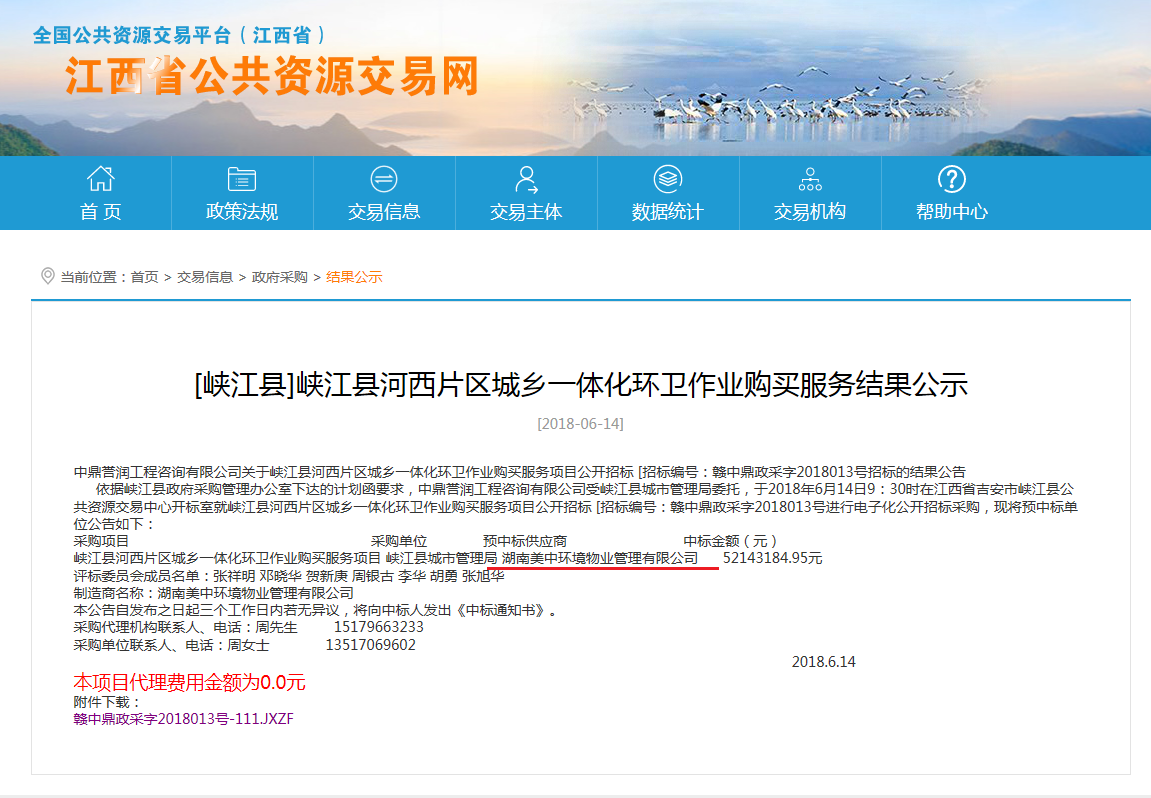Open the 首页 navigation menu item
This screenshot has width=1151, height=798.
100,212
